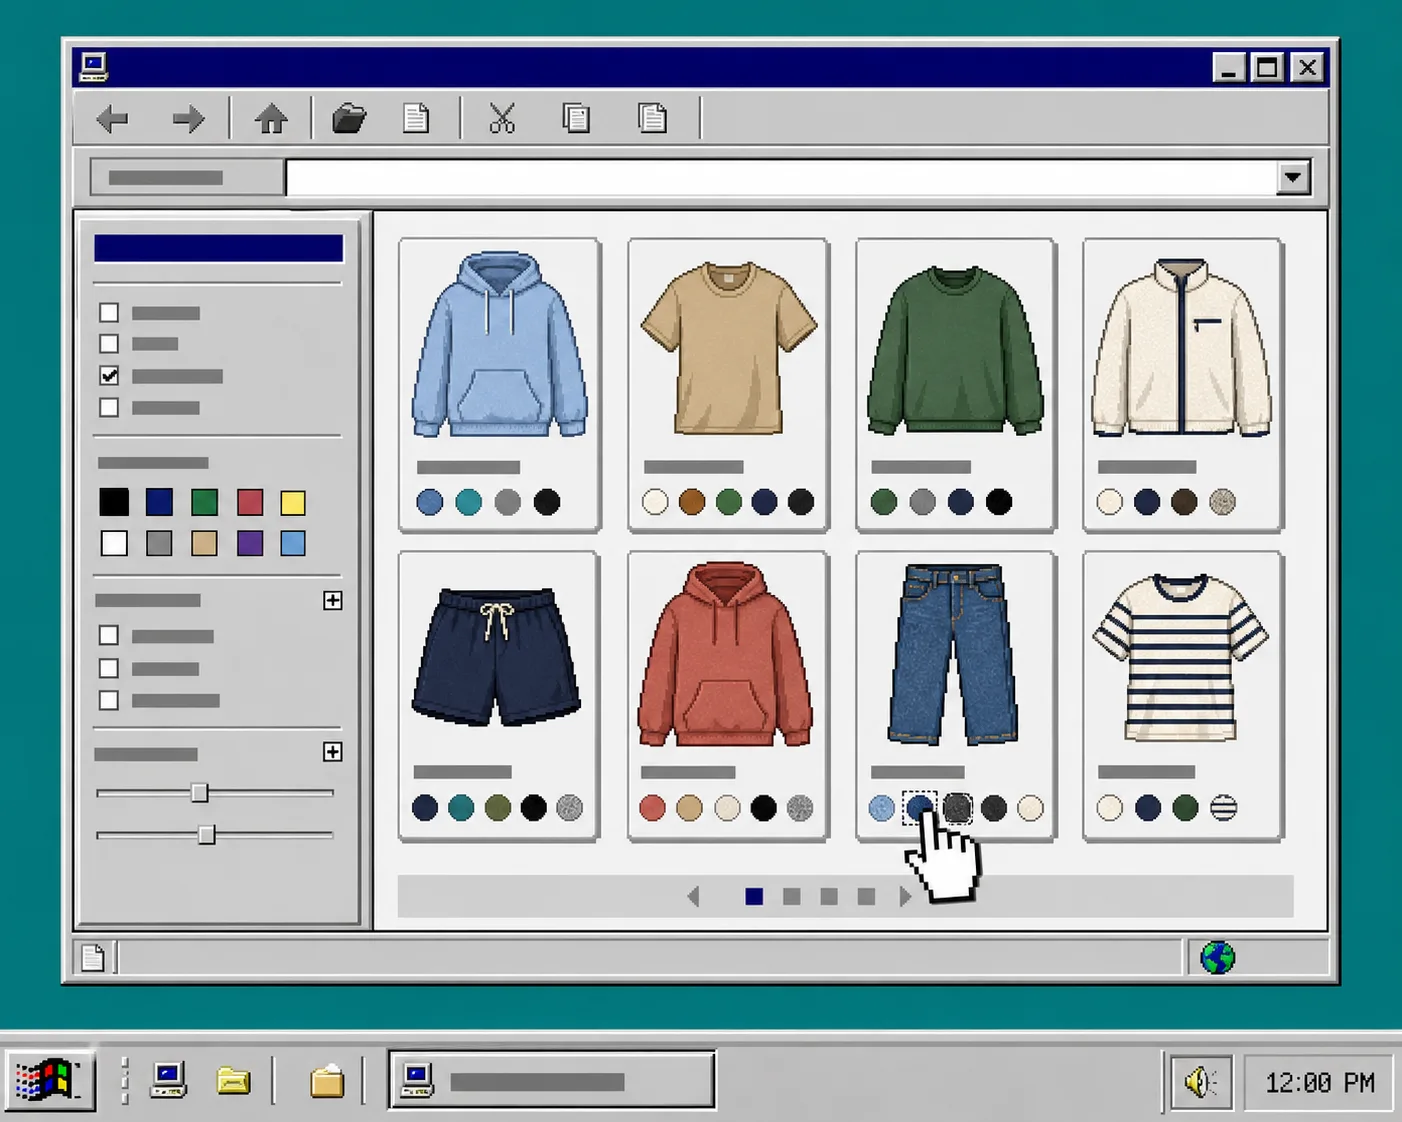This screenshot has width=1402, height=1122.
Task: Click the lower slider handle in the sidebar
Action: [206, 834]
